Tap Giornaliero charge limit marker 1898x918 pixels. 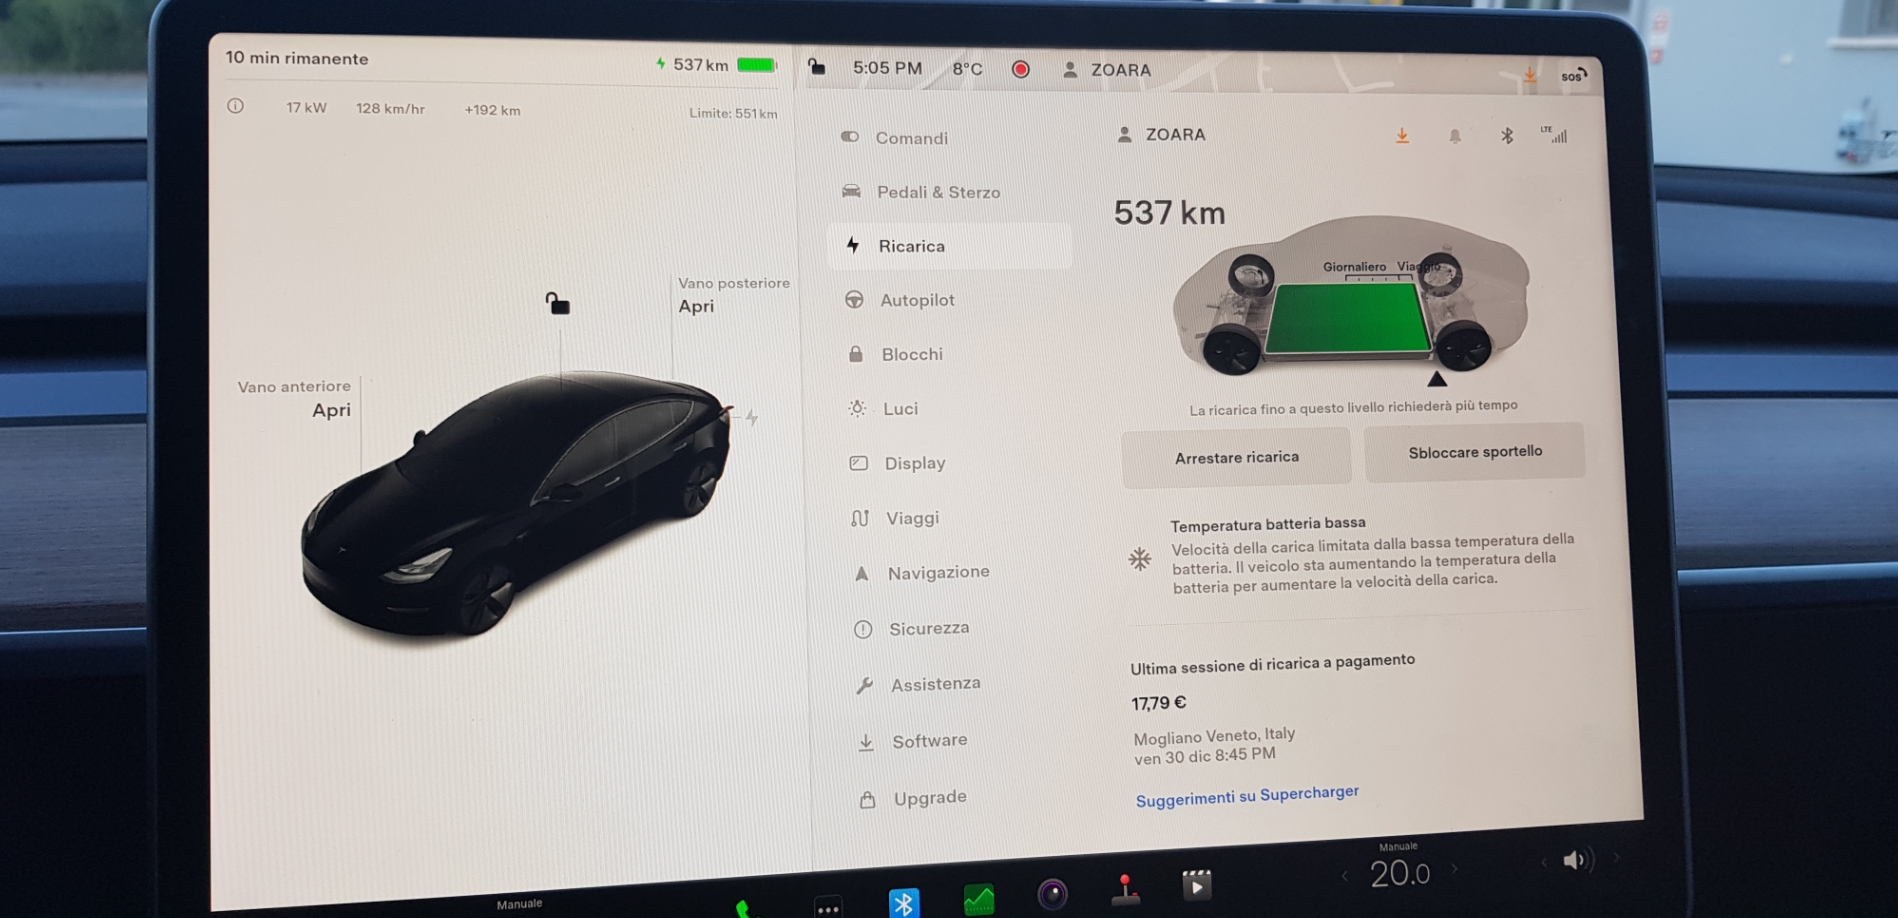(1354, 267)
